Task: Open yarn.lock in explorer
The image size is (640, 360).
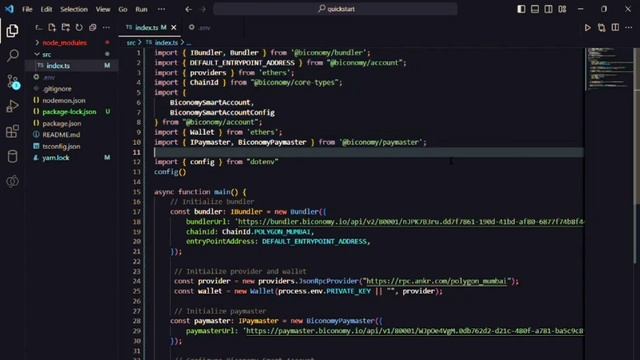Action: (56, 158)
